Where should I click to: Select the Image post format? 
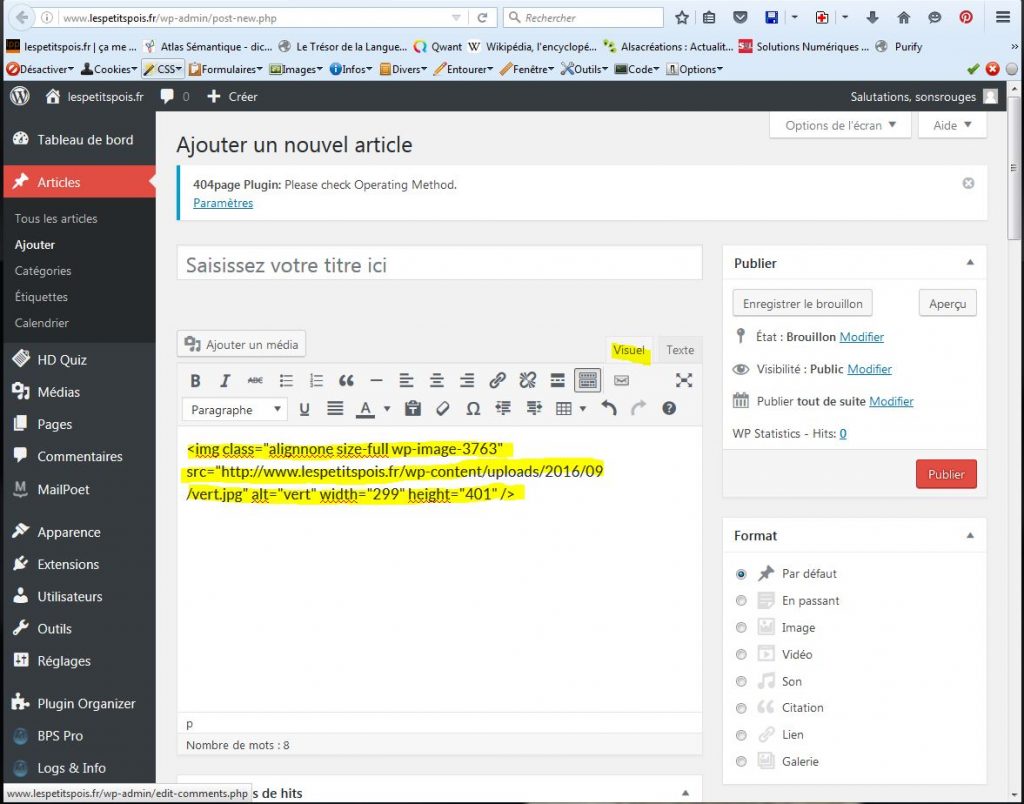741,628
